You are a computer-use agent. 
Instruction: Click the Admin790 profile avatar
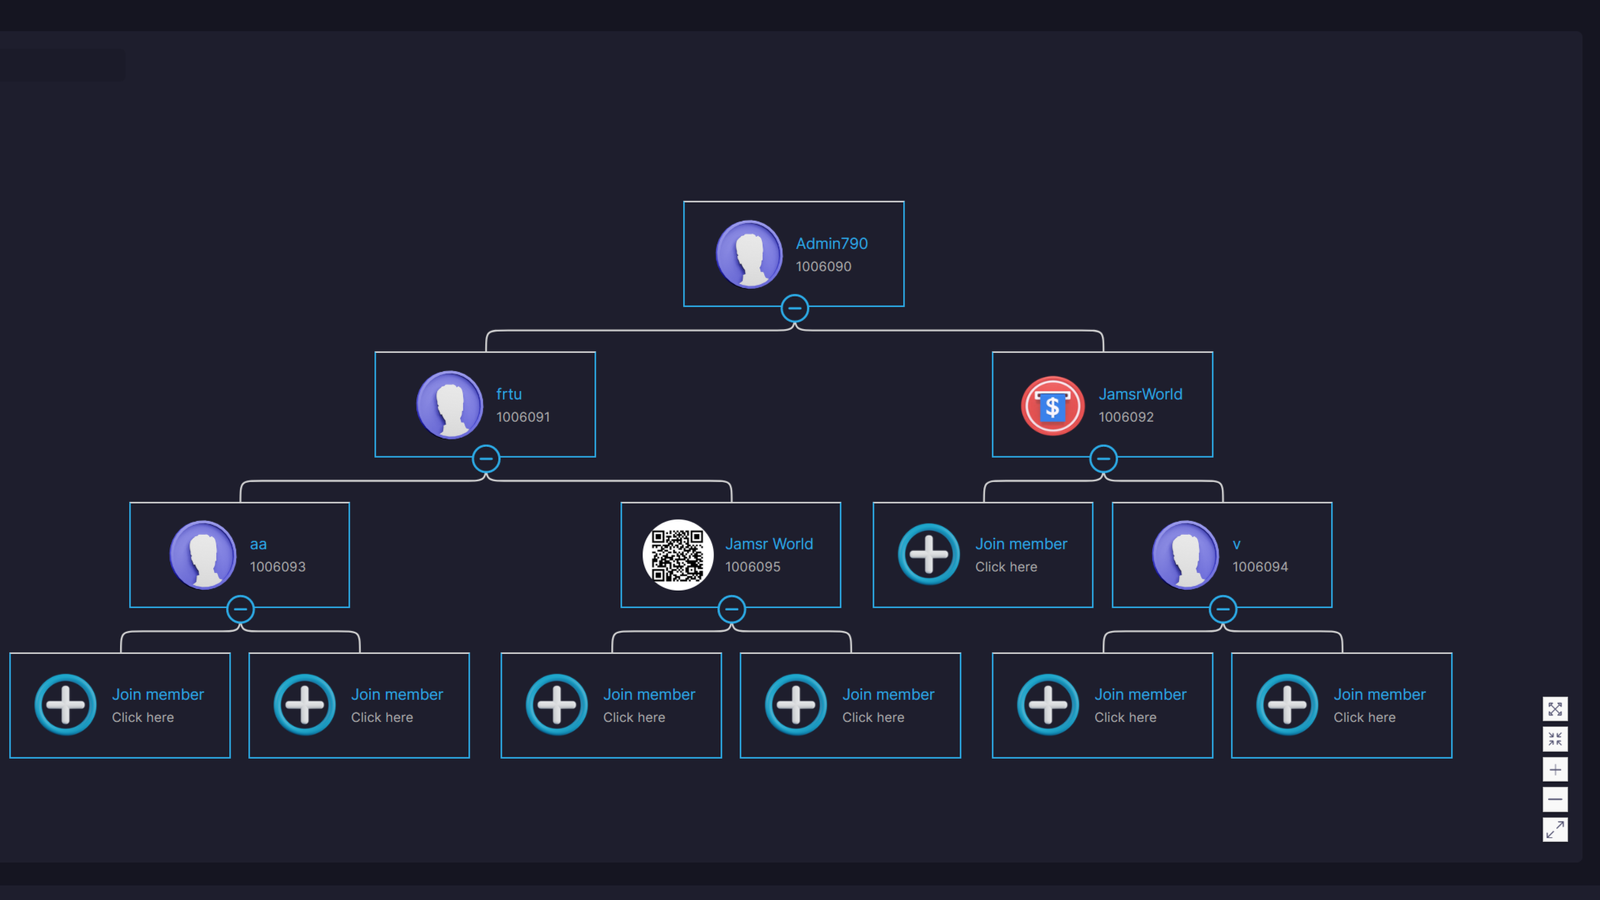tap(749, 254)
